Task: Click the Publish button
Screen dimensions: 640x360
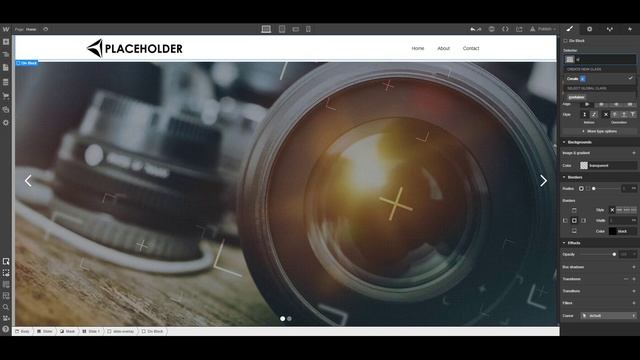Action: click(543, 29)
